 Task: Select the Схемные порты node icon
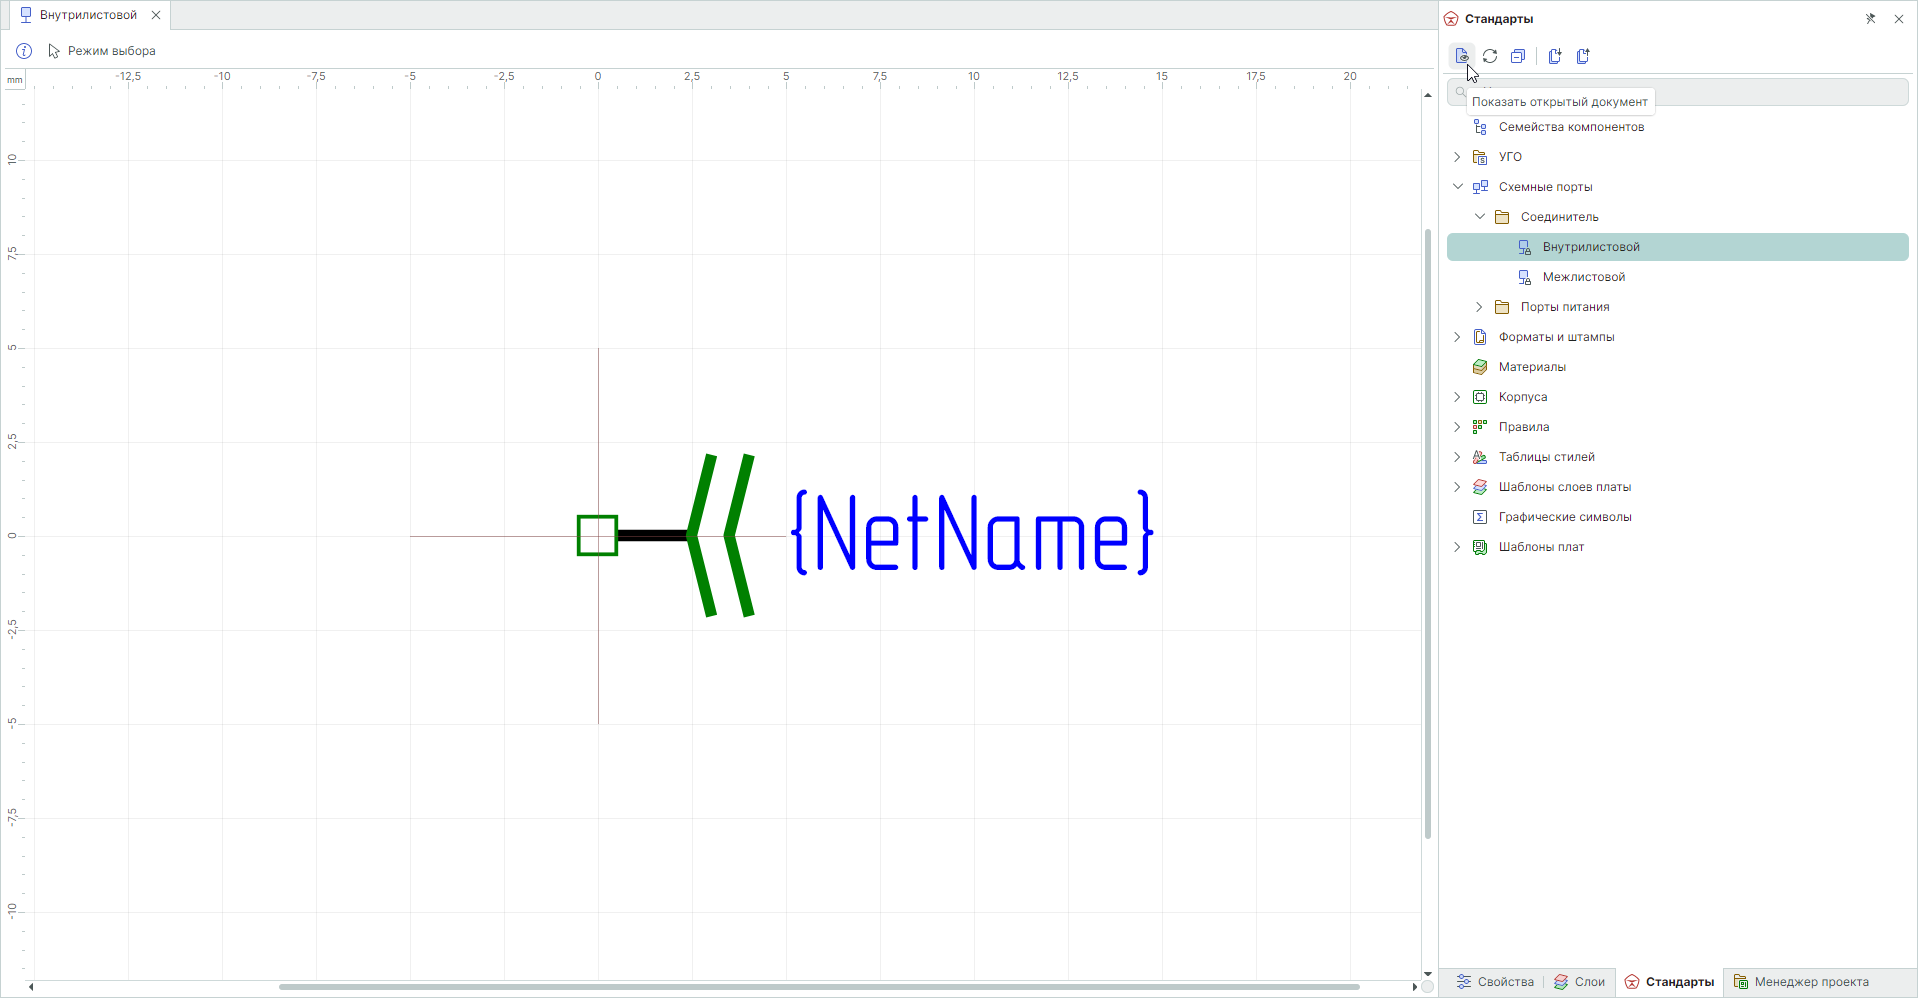click(1480, 187)
